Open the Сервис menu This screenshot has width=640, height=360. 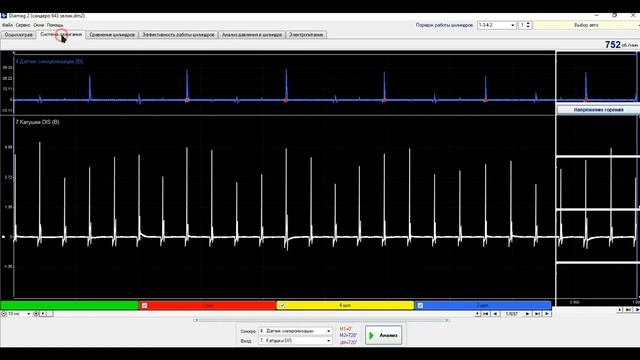coord(23,25)
